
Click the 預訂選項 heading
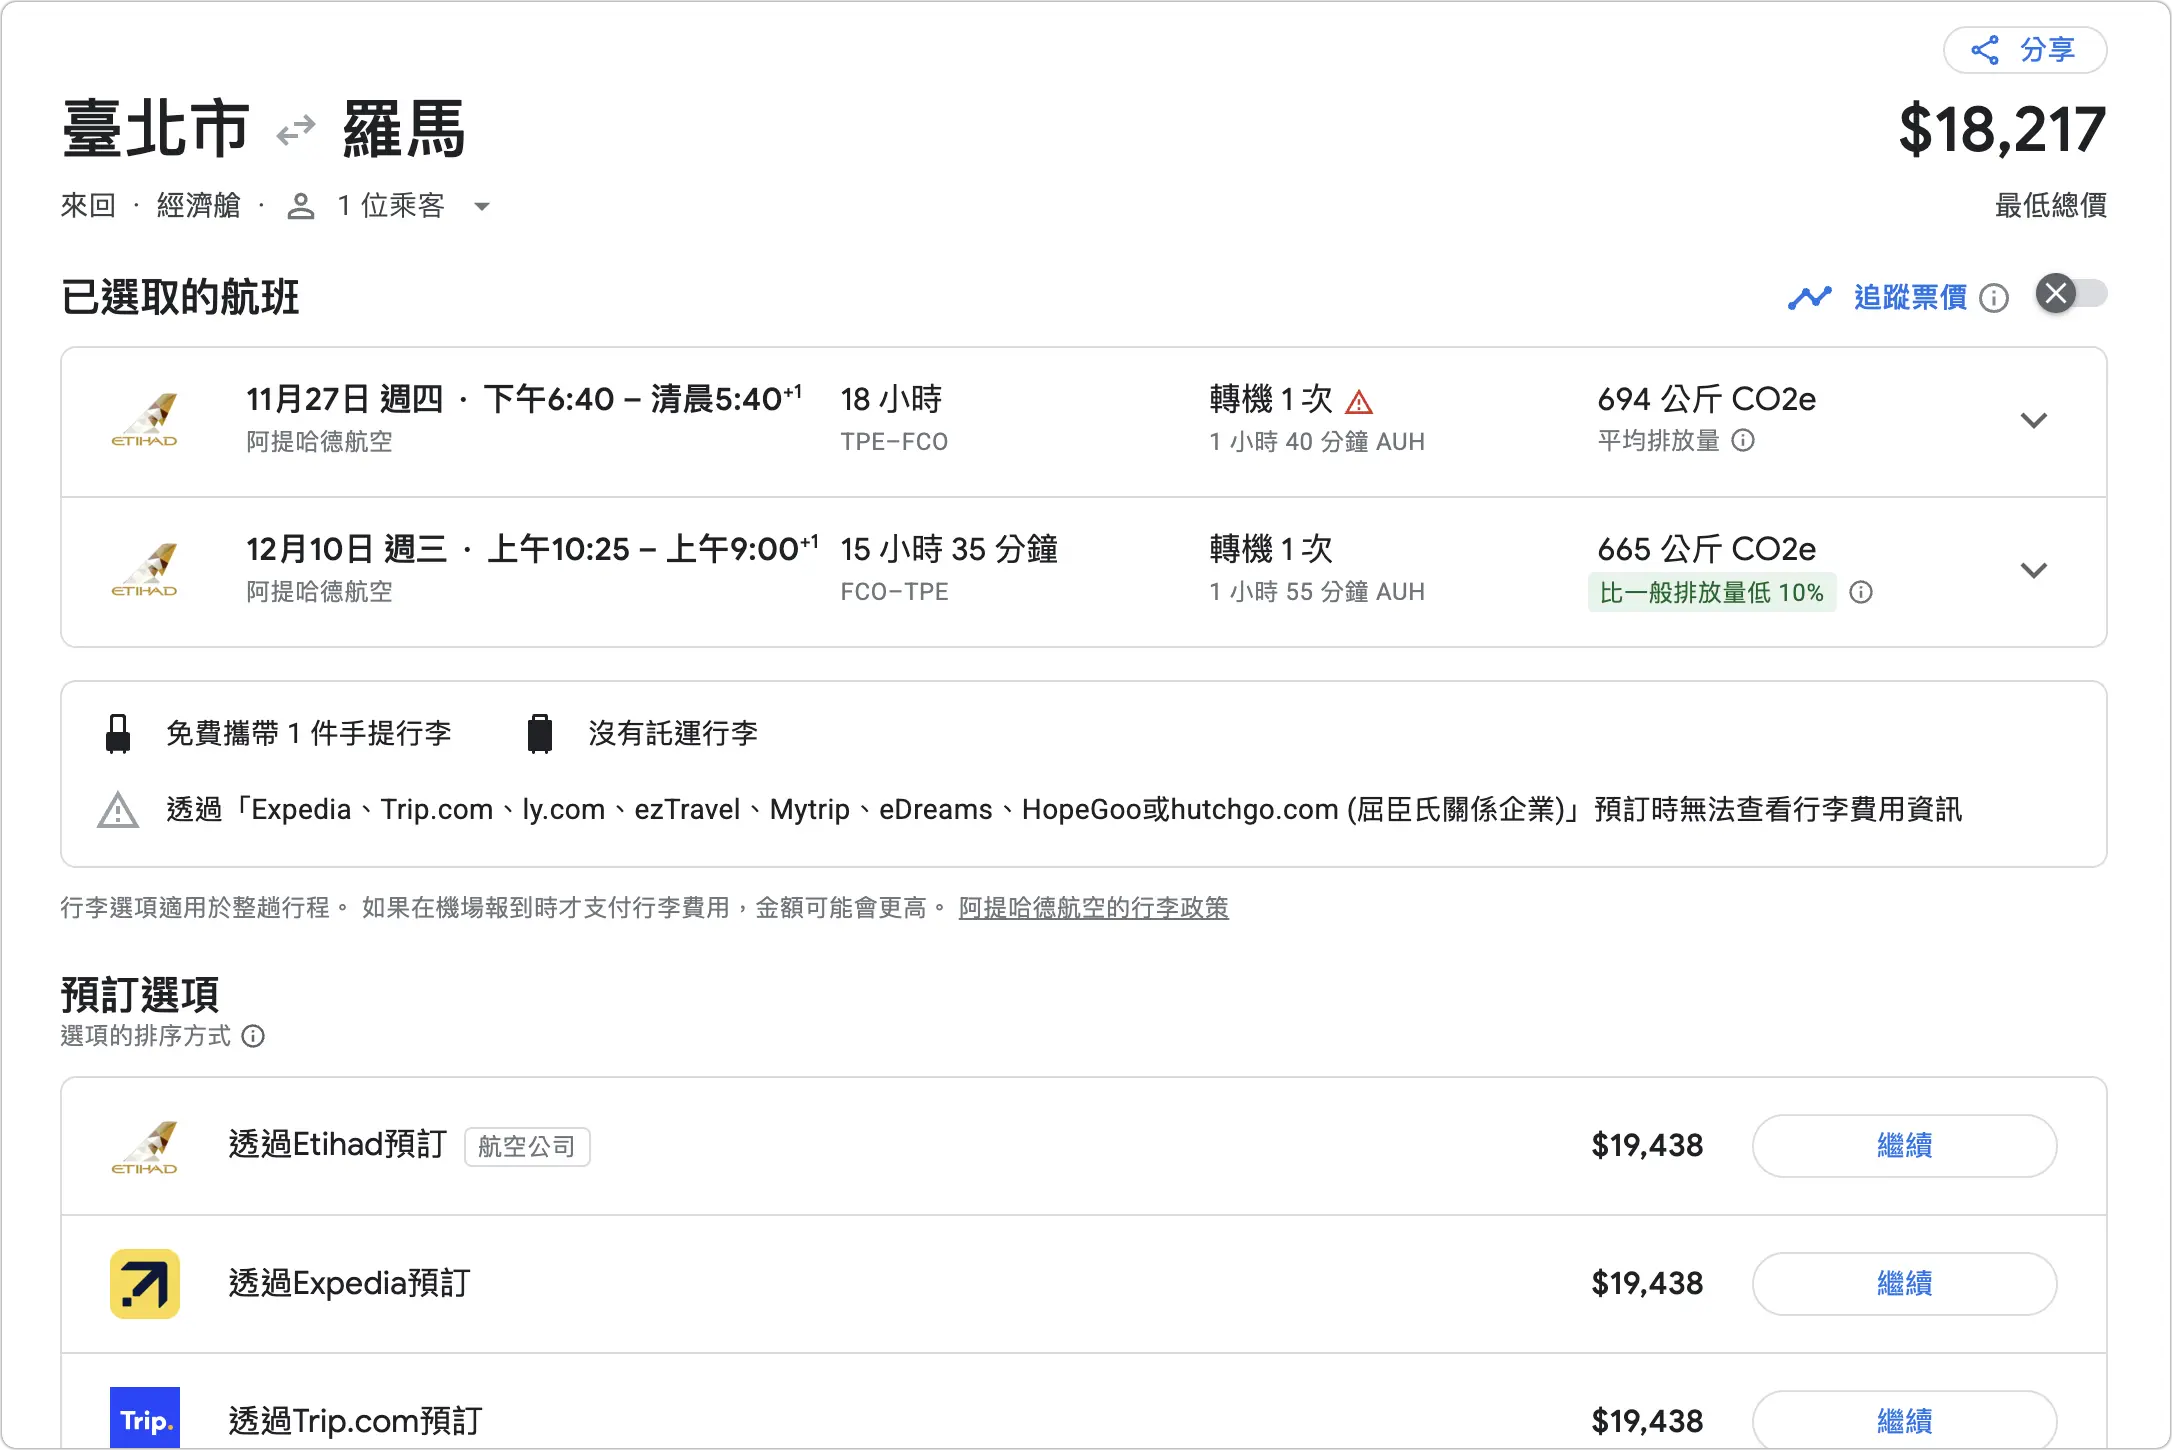[140, 994]
